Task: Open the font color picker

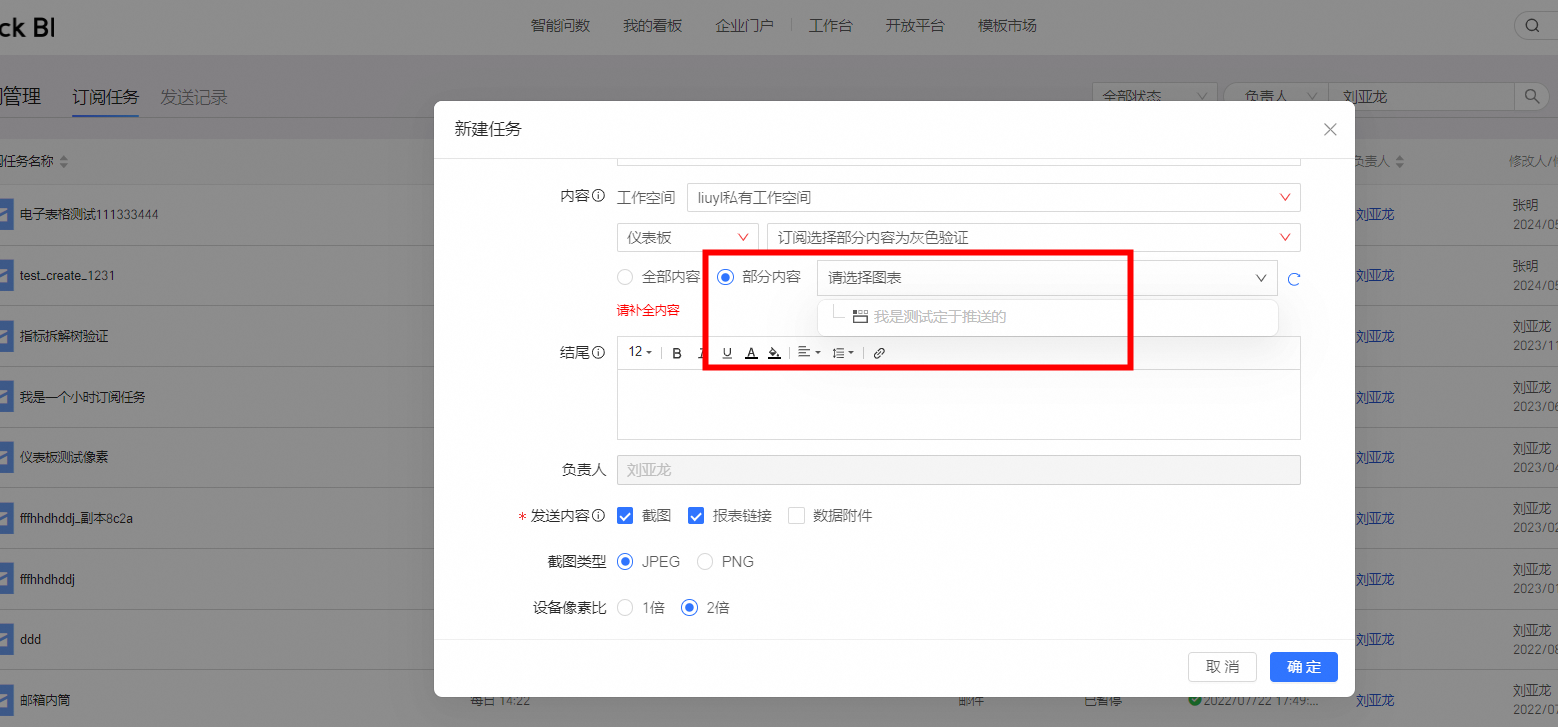Action: [x=751, y=353]
